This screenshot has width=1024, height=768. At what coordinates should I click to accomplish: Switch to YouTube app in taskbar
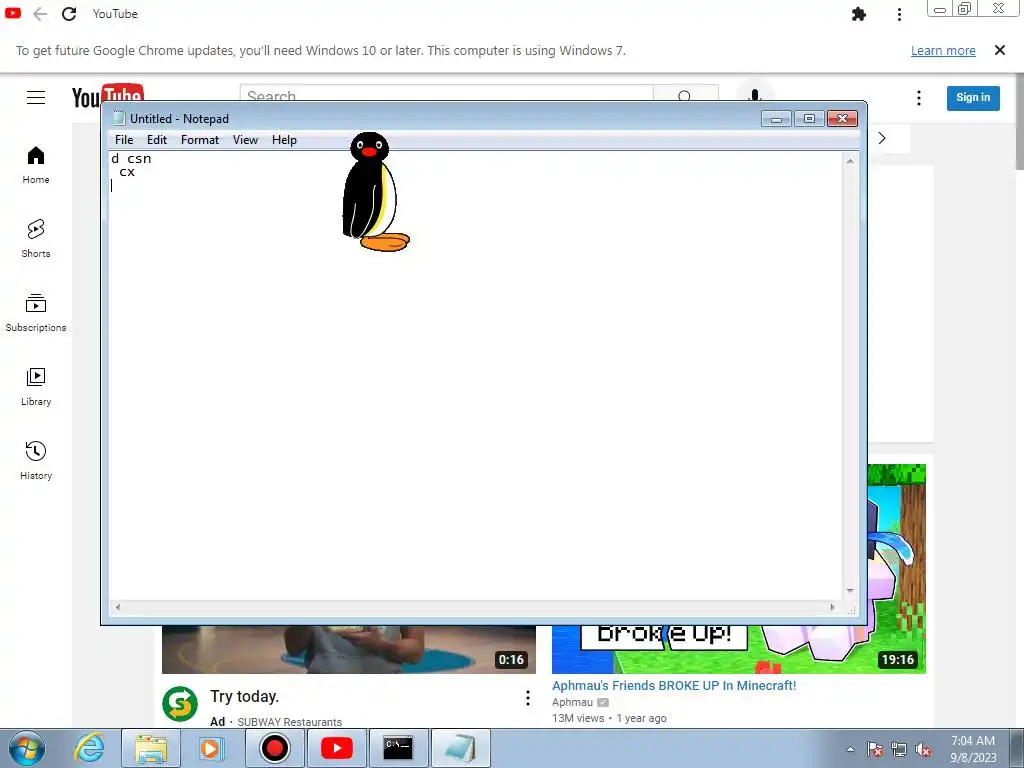point(336,748)
